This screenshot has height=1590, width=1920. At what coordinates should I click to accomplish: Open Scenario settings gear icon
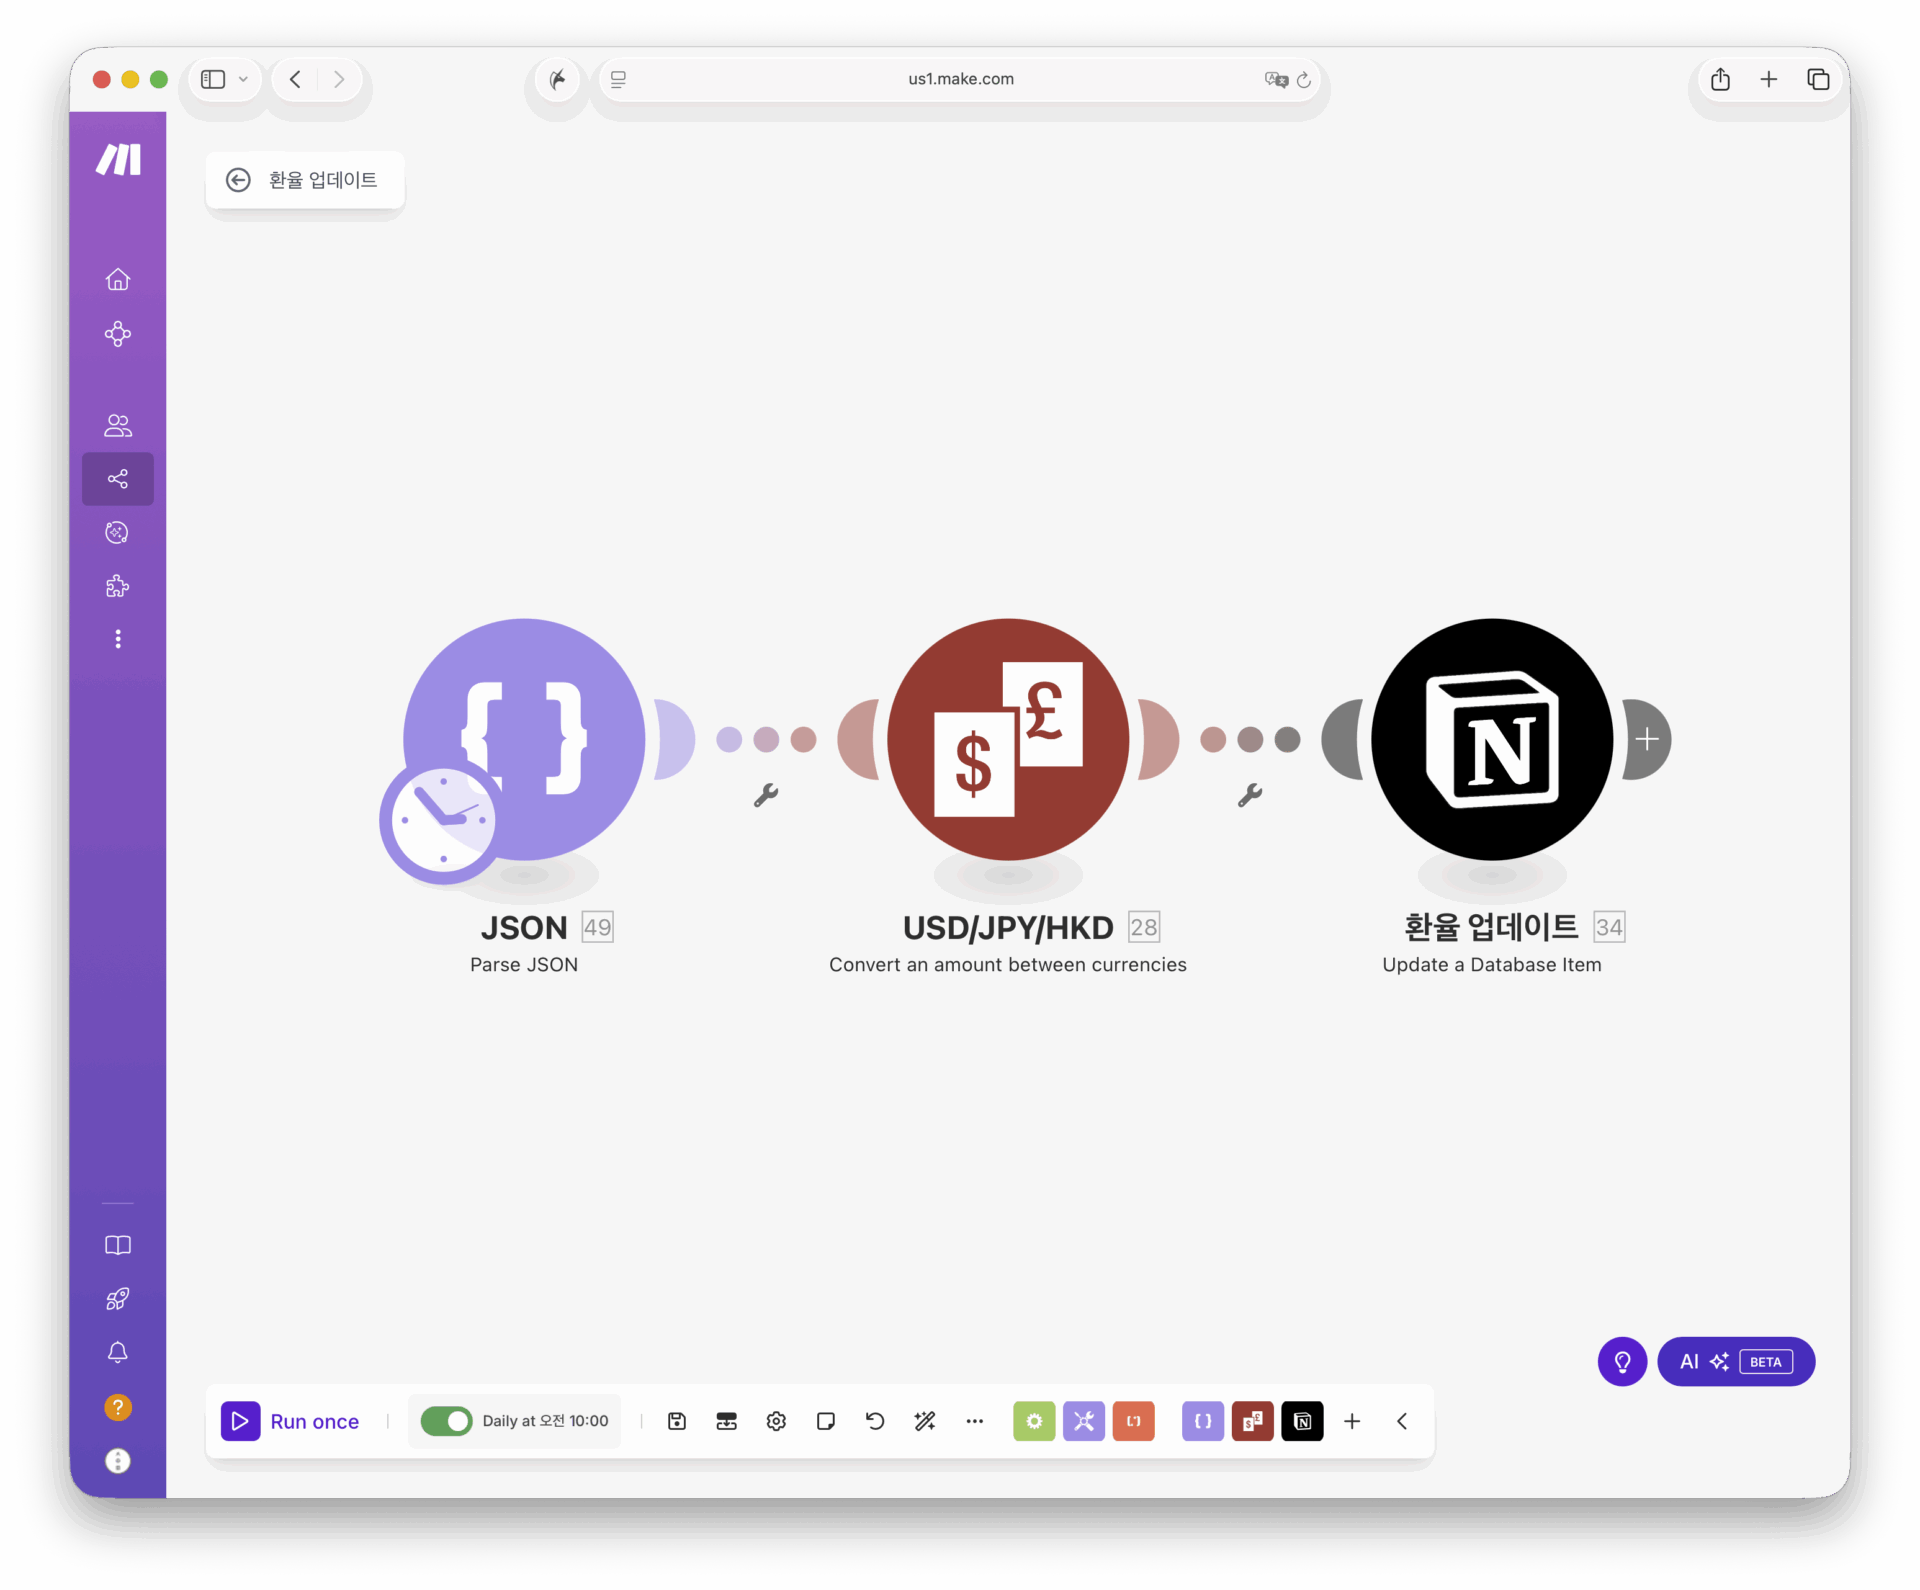pyautogui.click(x=776, y=1421)
